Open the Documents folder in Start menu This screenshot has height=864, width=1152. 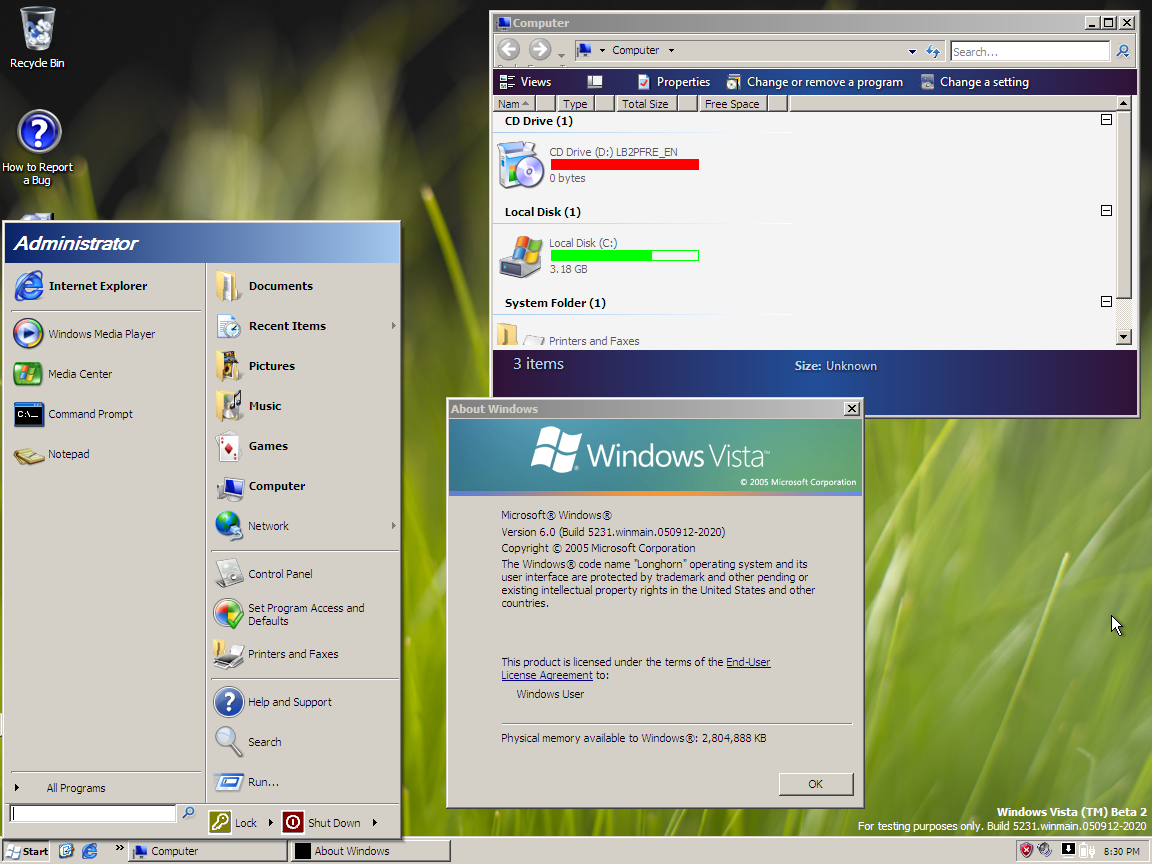pos(306,286)
